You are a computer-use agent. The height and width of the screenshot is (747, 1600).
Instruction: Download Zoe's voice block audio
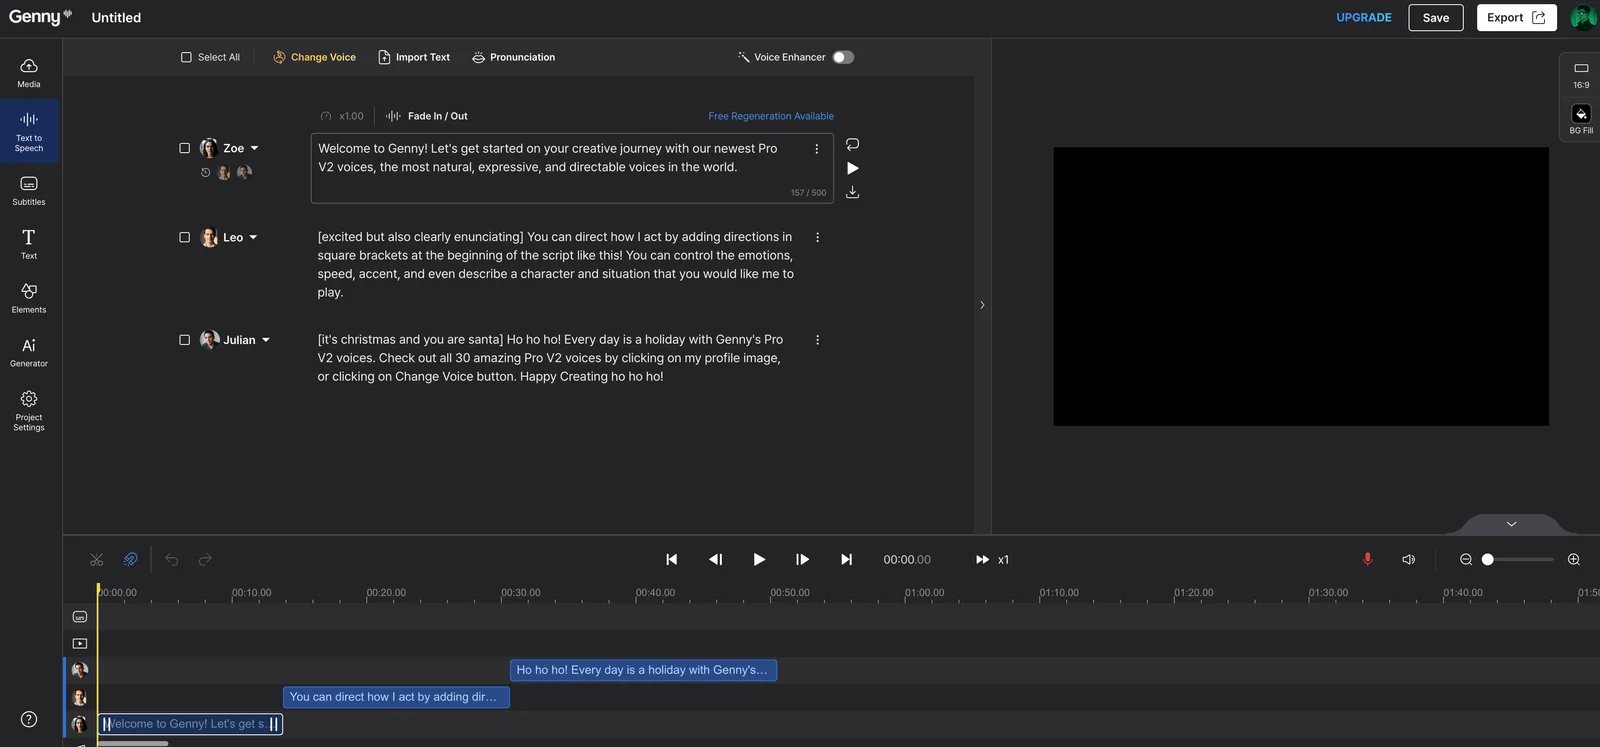pos(852,192)
